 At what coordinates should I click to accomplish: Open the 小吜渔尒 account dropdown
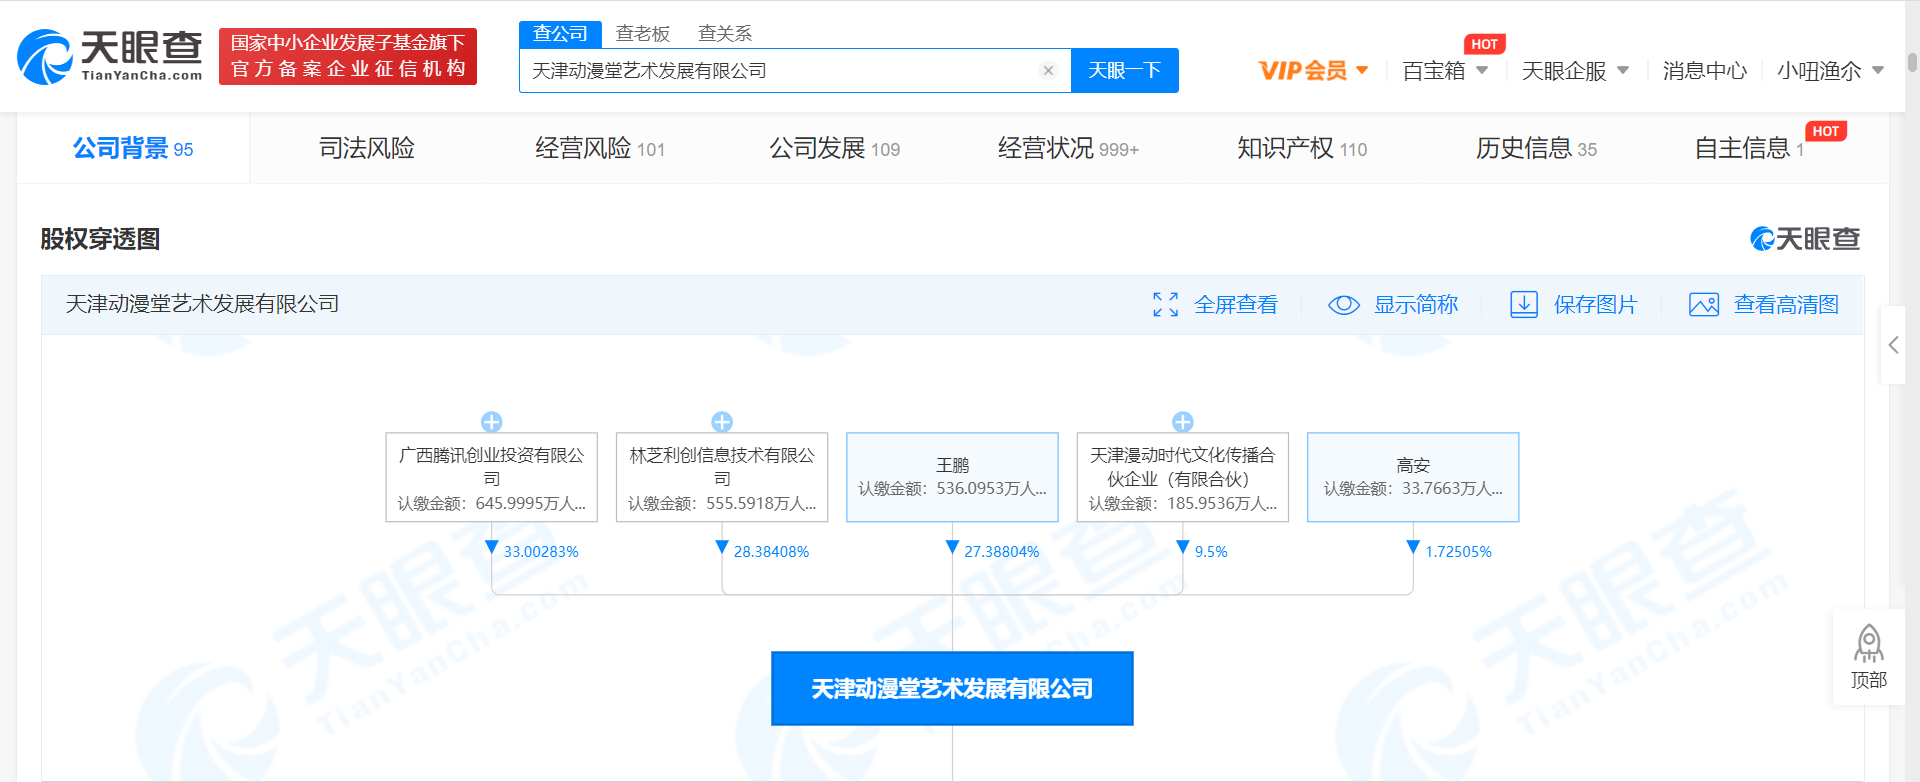coord(1830,71)
